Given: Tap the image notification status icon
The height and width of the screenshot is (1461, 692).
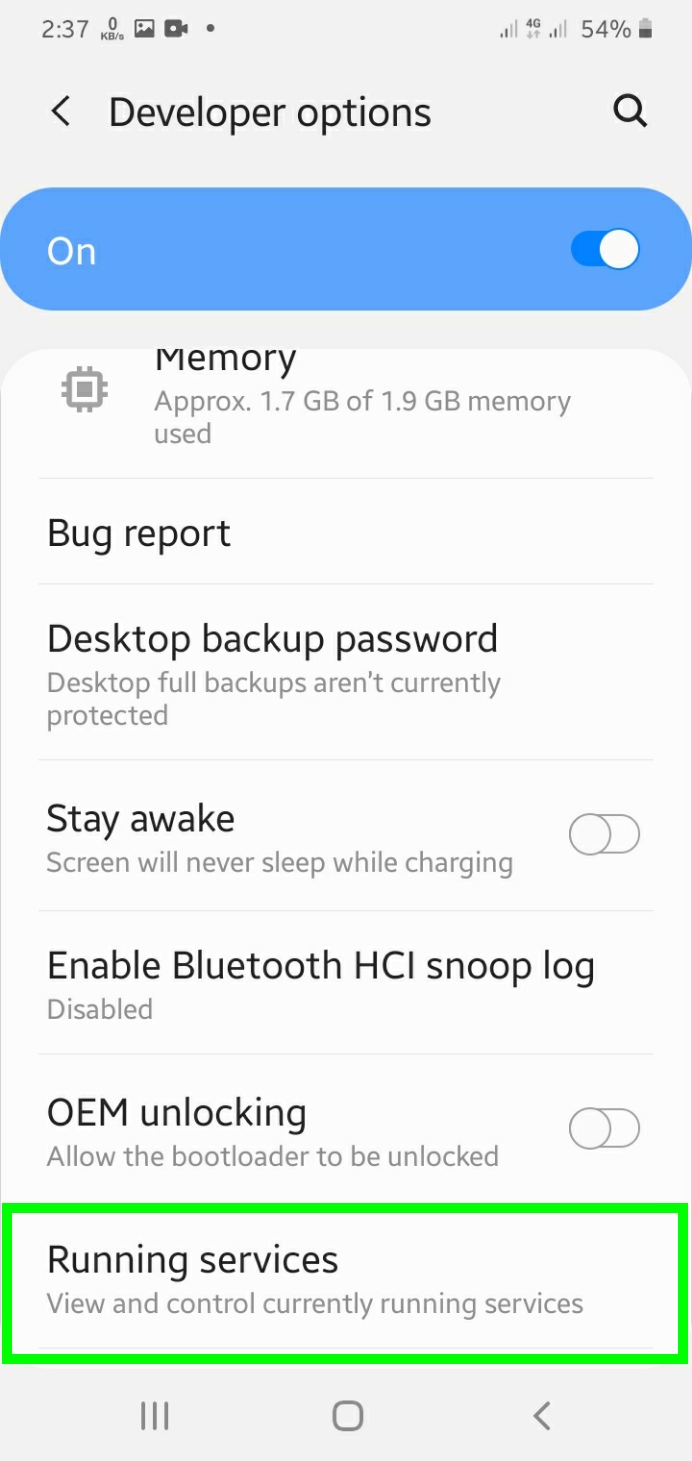Looking at the screenshot, I should coord(145,29).
